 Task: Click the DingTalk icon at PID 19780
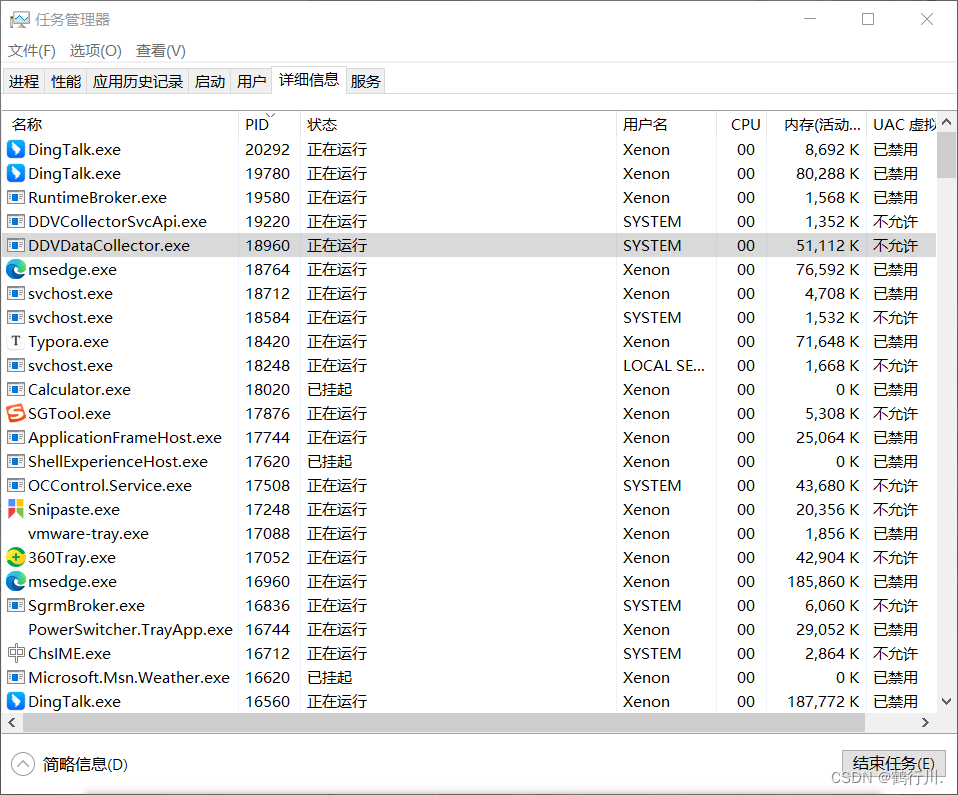16,174
